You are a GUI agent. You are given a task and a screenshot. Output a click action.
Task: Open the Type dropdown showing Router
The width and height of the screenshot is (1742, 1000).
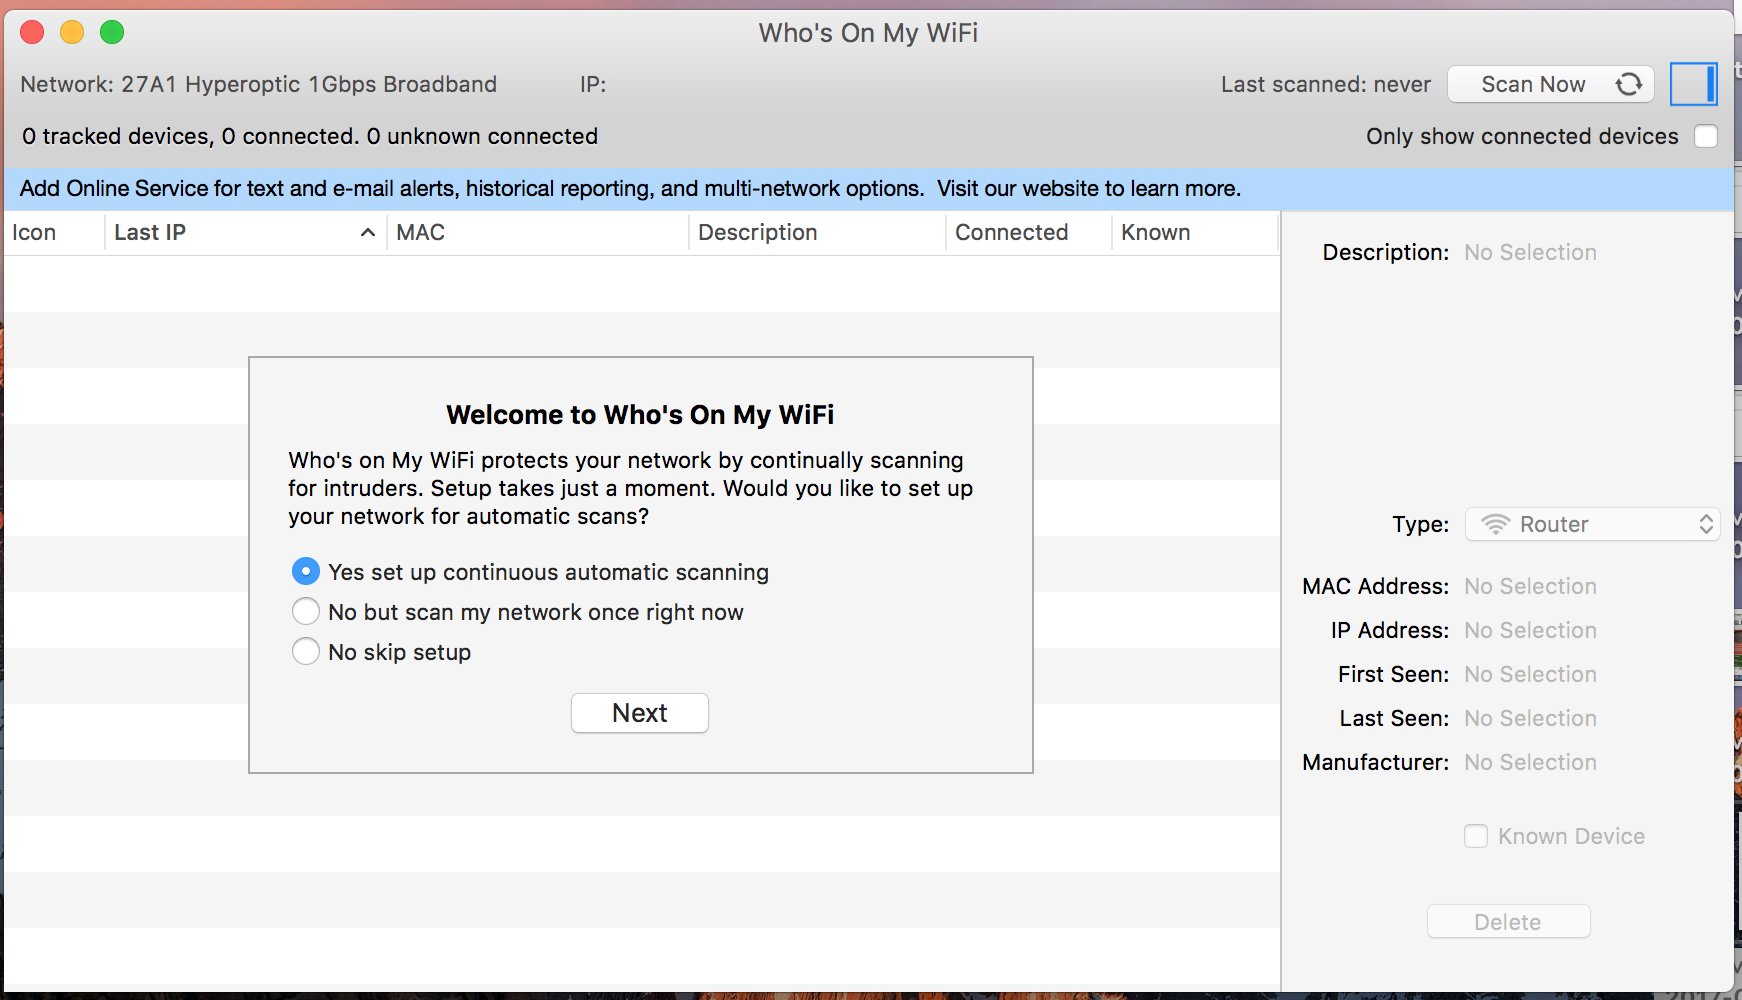point(1590,524)
